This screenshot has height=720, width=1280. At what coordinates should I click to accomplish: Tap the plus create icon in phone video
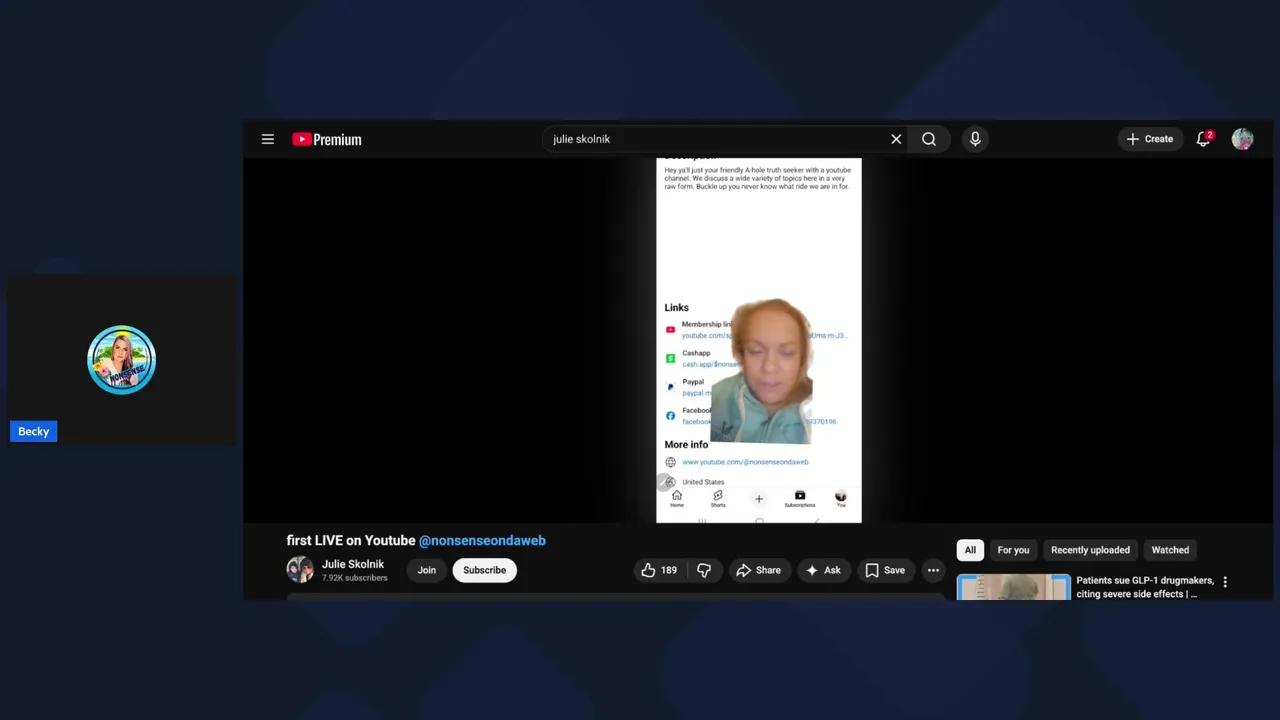[x=759, y=498]
